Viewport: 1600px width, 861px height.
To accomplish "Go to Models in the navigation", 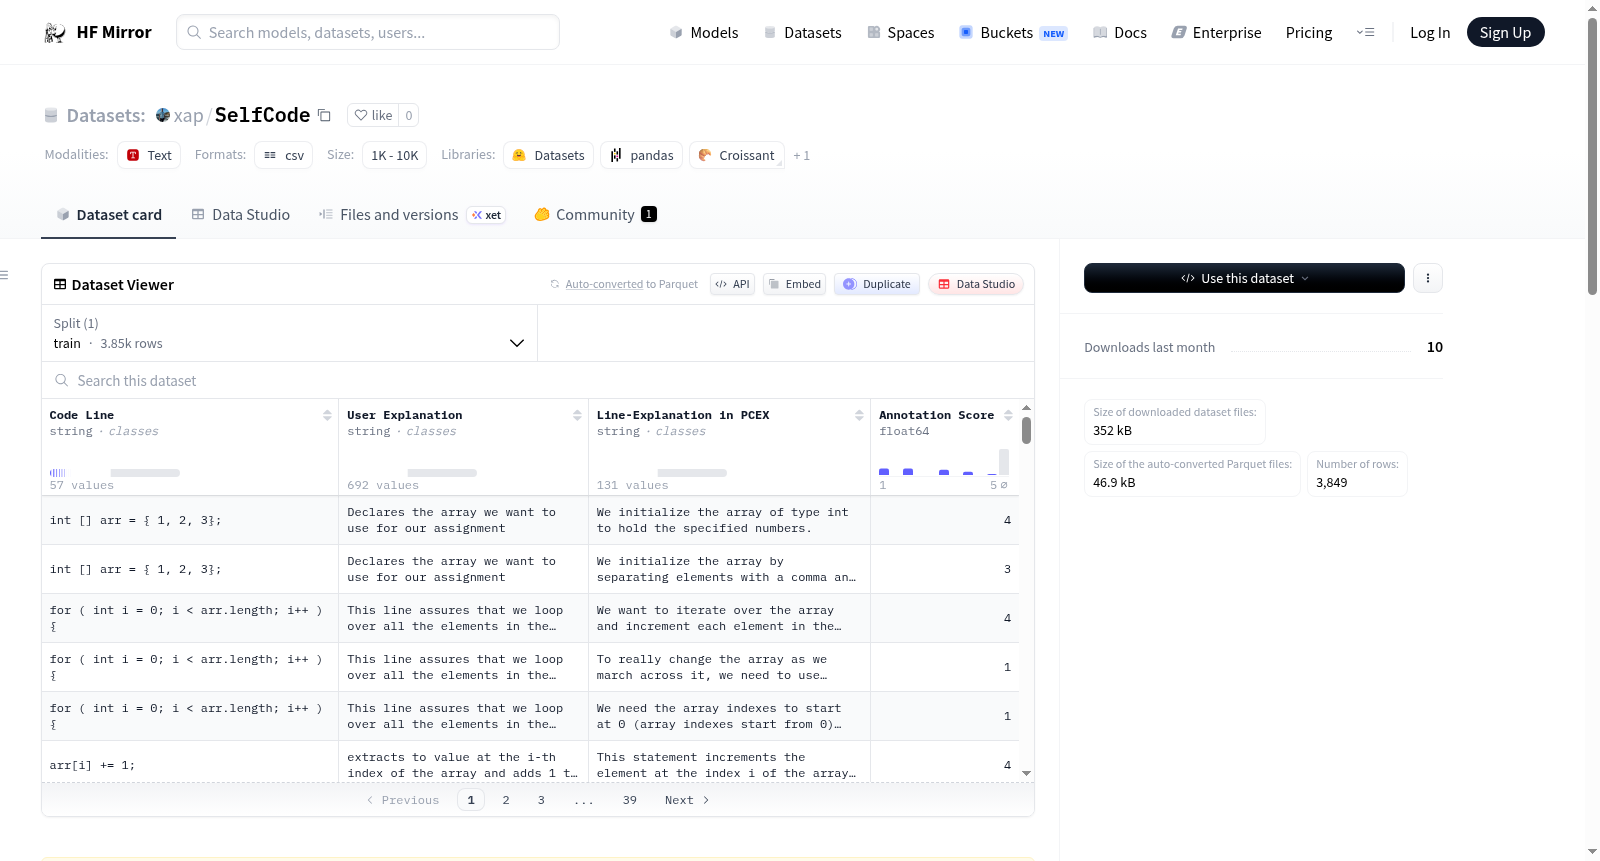I will pyautogui.click(x=704, y=33).
